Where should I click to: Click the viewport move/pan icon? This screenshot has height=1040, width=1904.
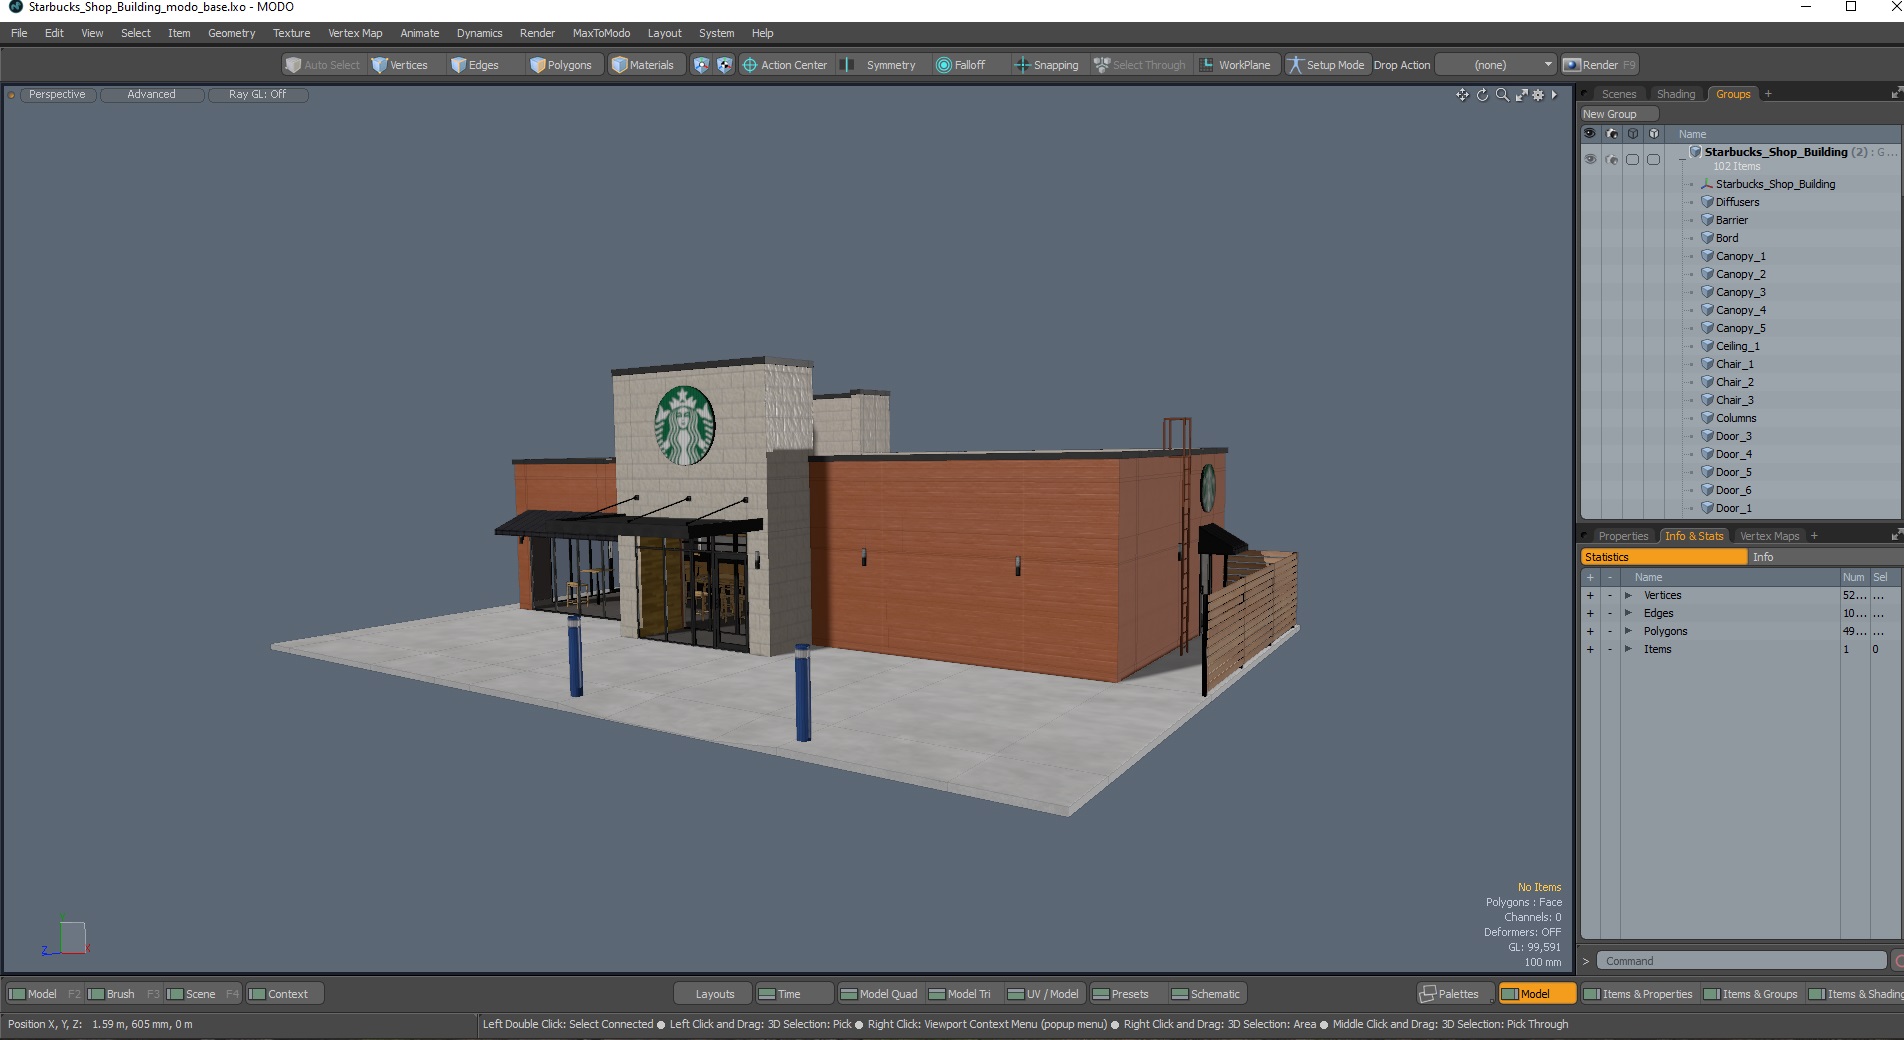click(1462, 95)
